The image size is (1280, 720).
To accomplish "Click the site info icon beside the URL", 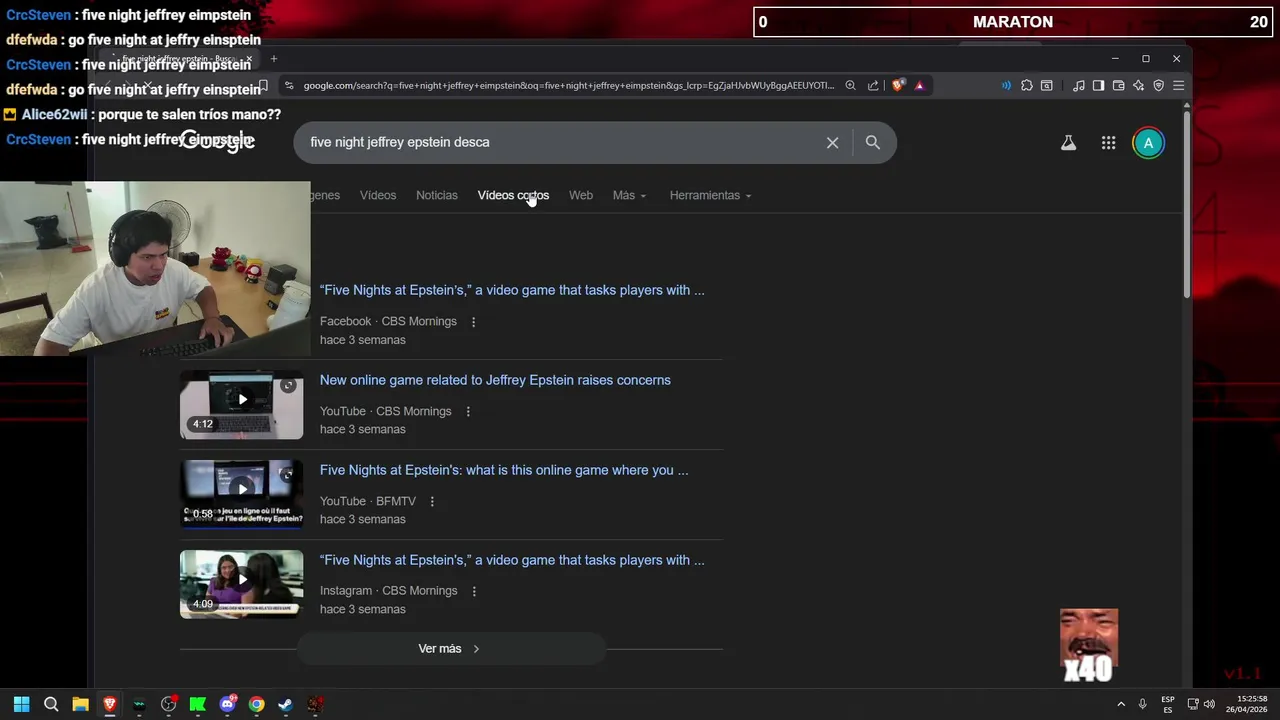I will point(289,86).
